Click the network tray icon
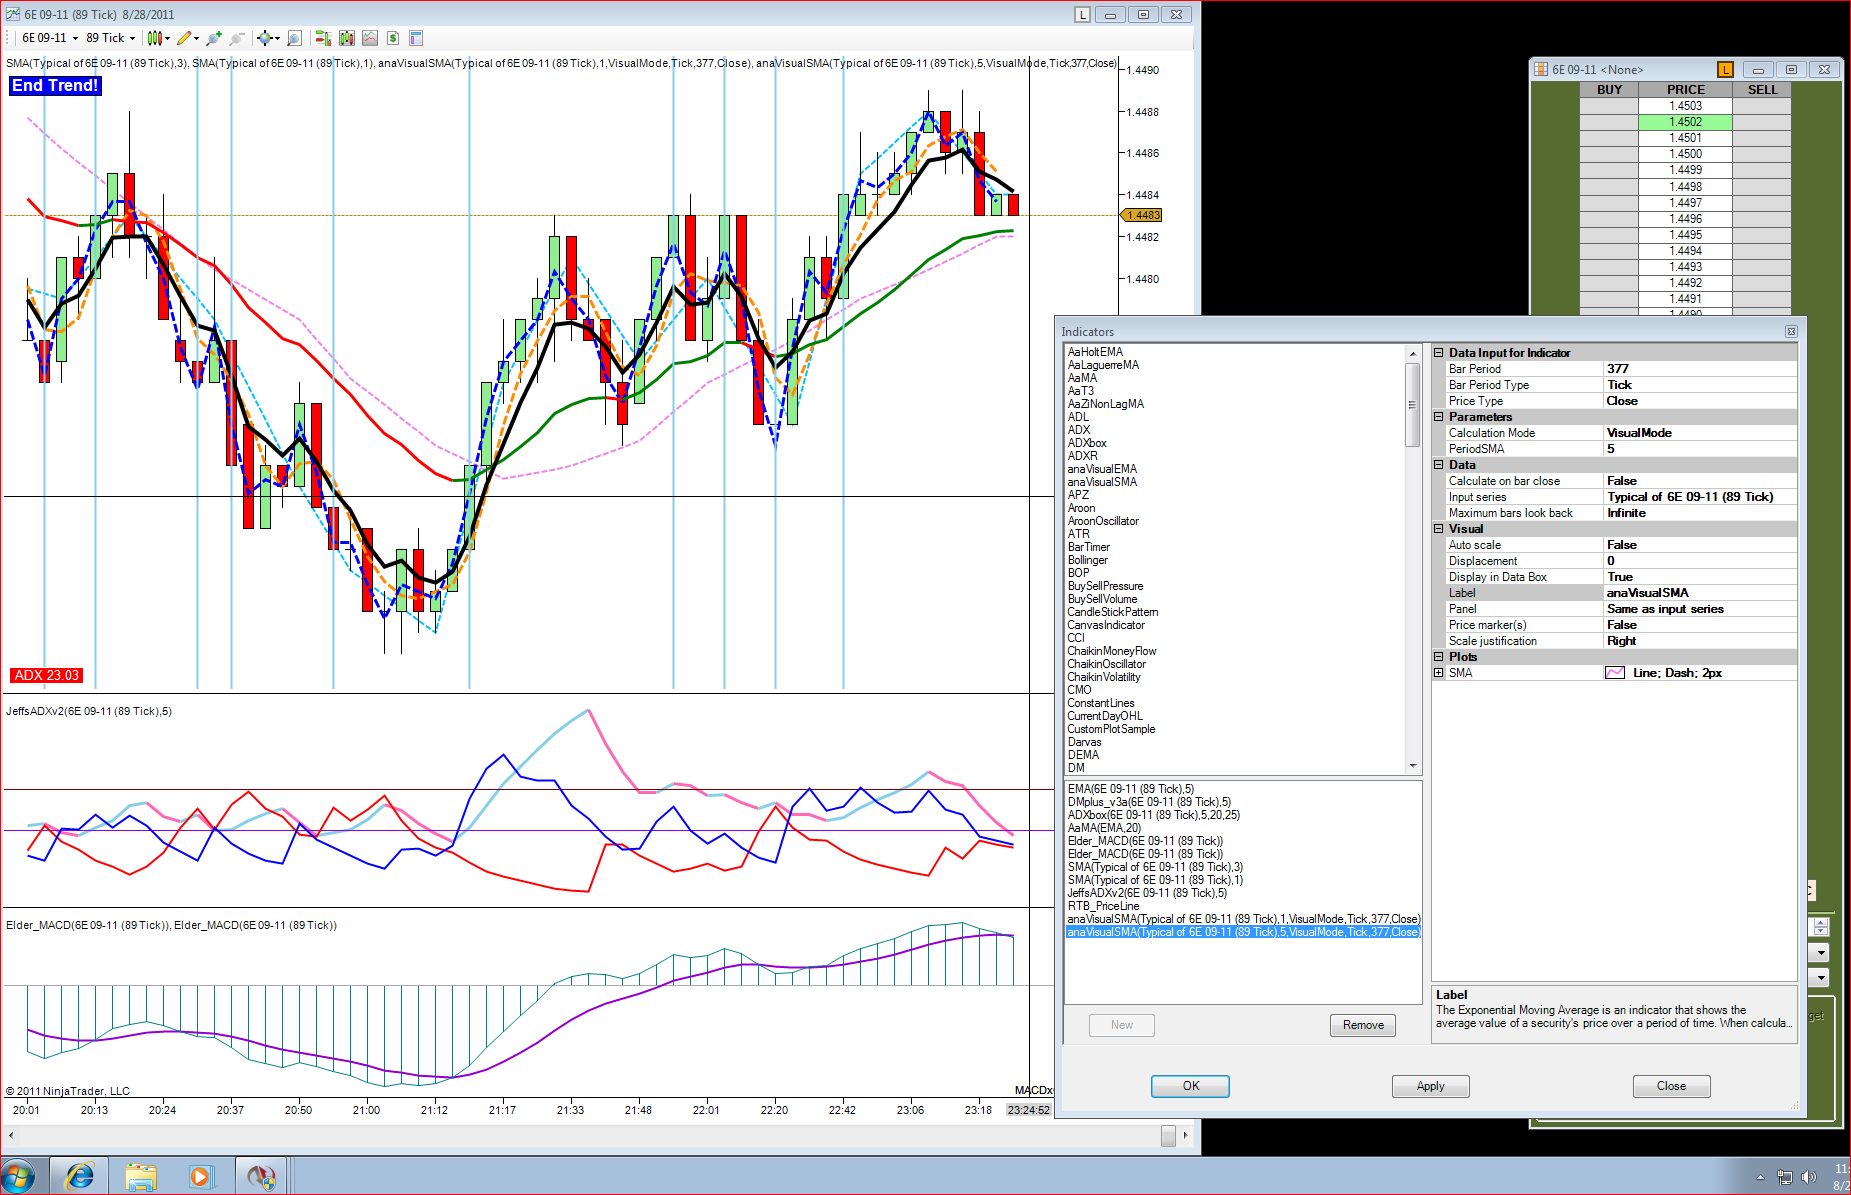 pos(1784,1177)
